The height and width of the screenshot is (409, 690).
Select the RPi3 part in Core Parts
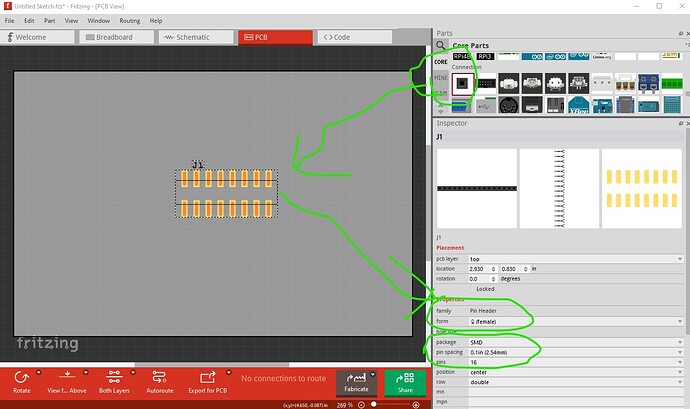point(485,56)
